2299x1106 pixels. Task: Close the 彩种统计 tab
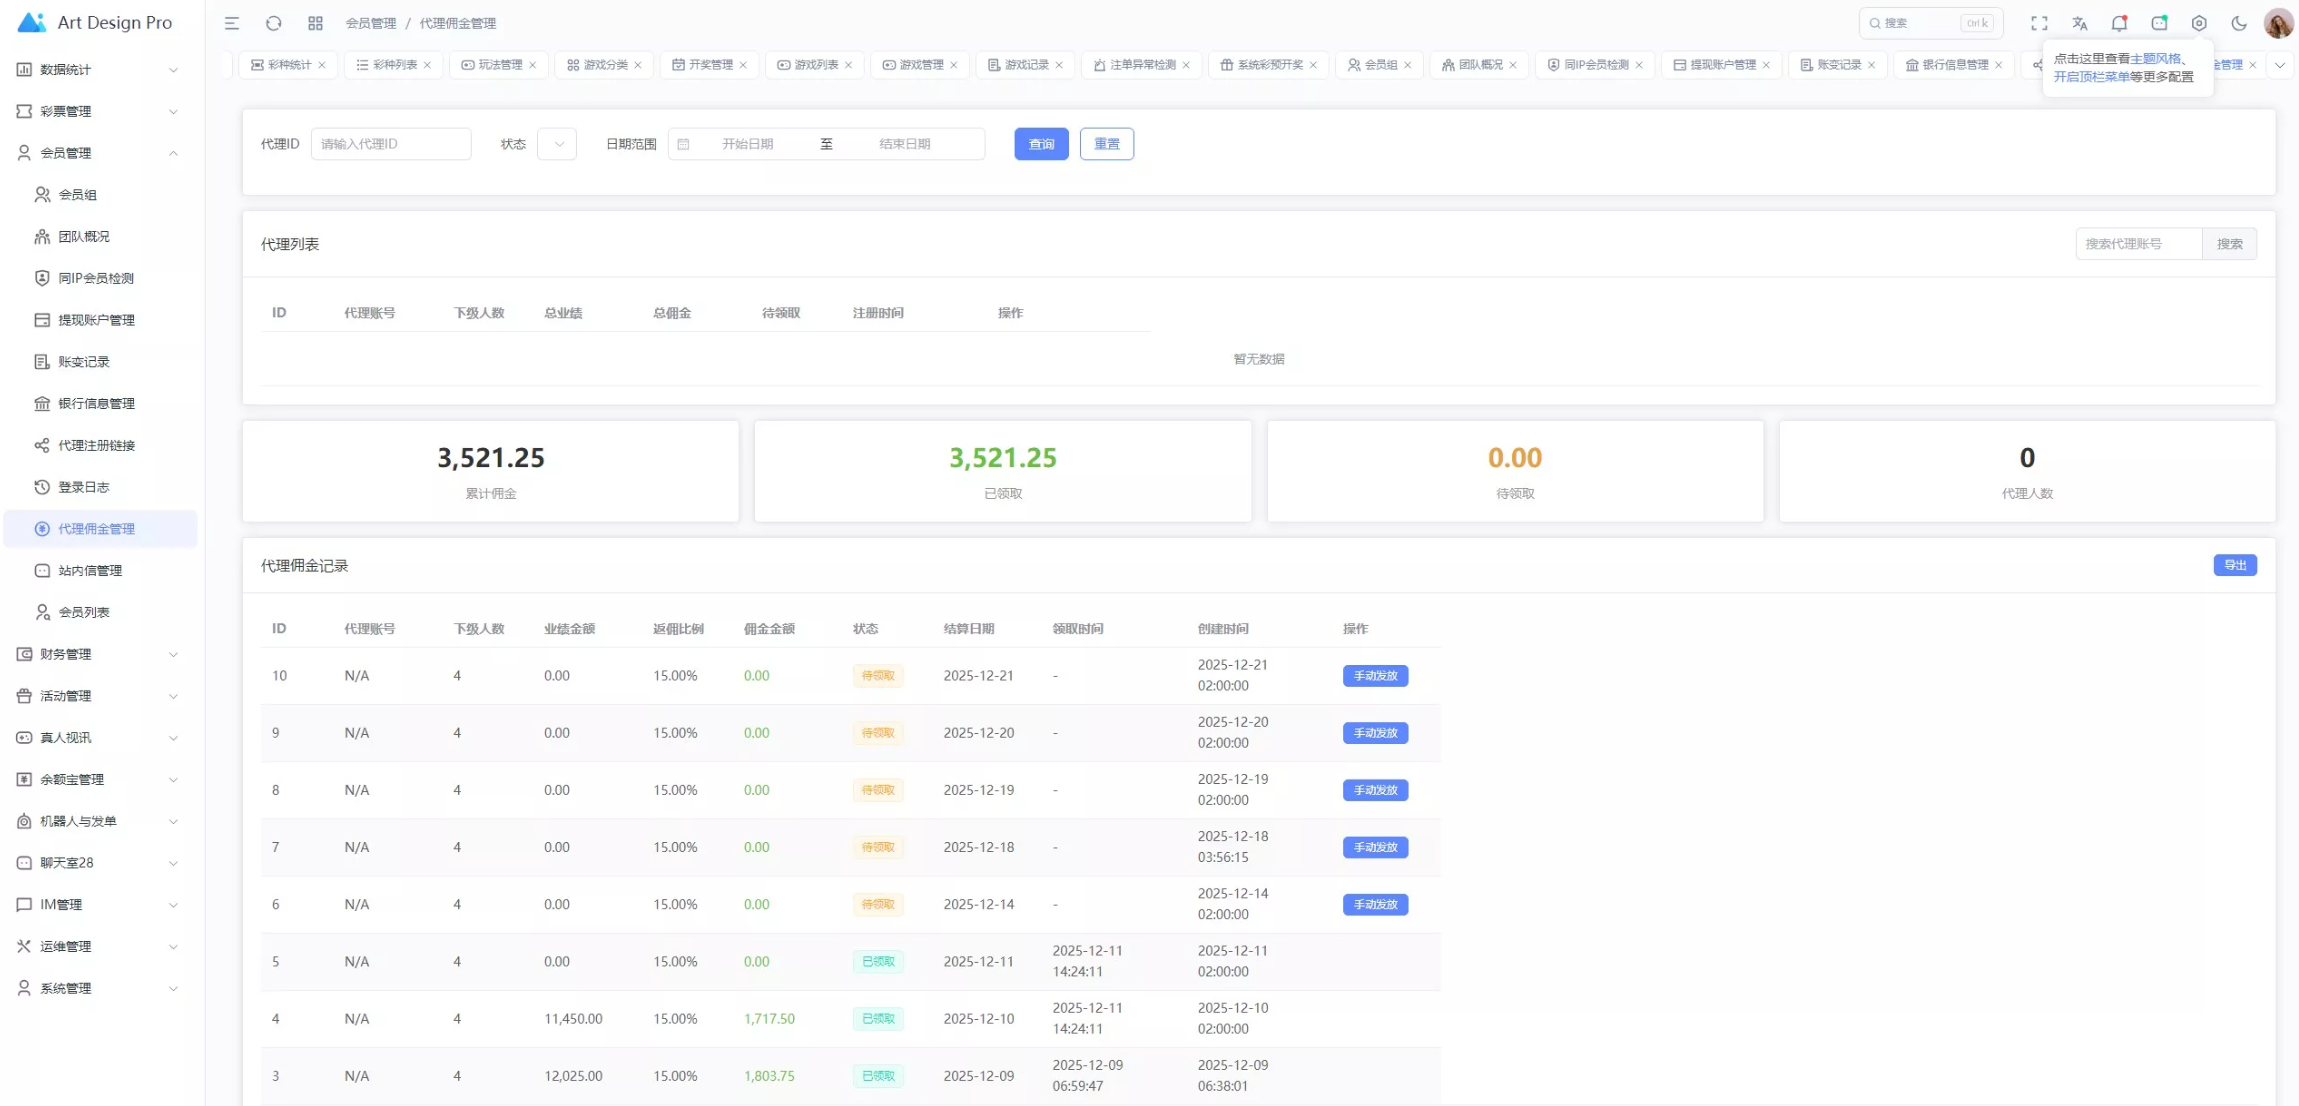click(322, 65)
